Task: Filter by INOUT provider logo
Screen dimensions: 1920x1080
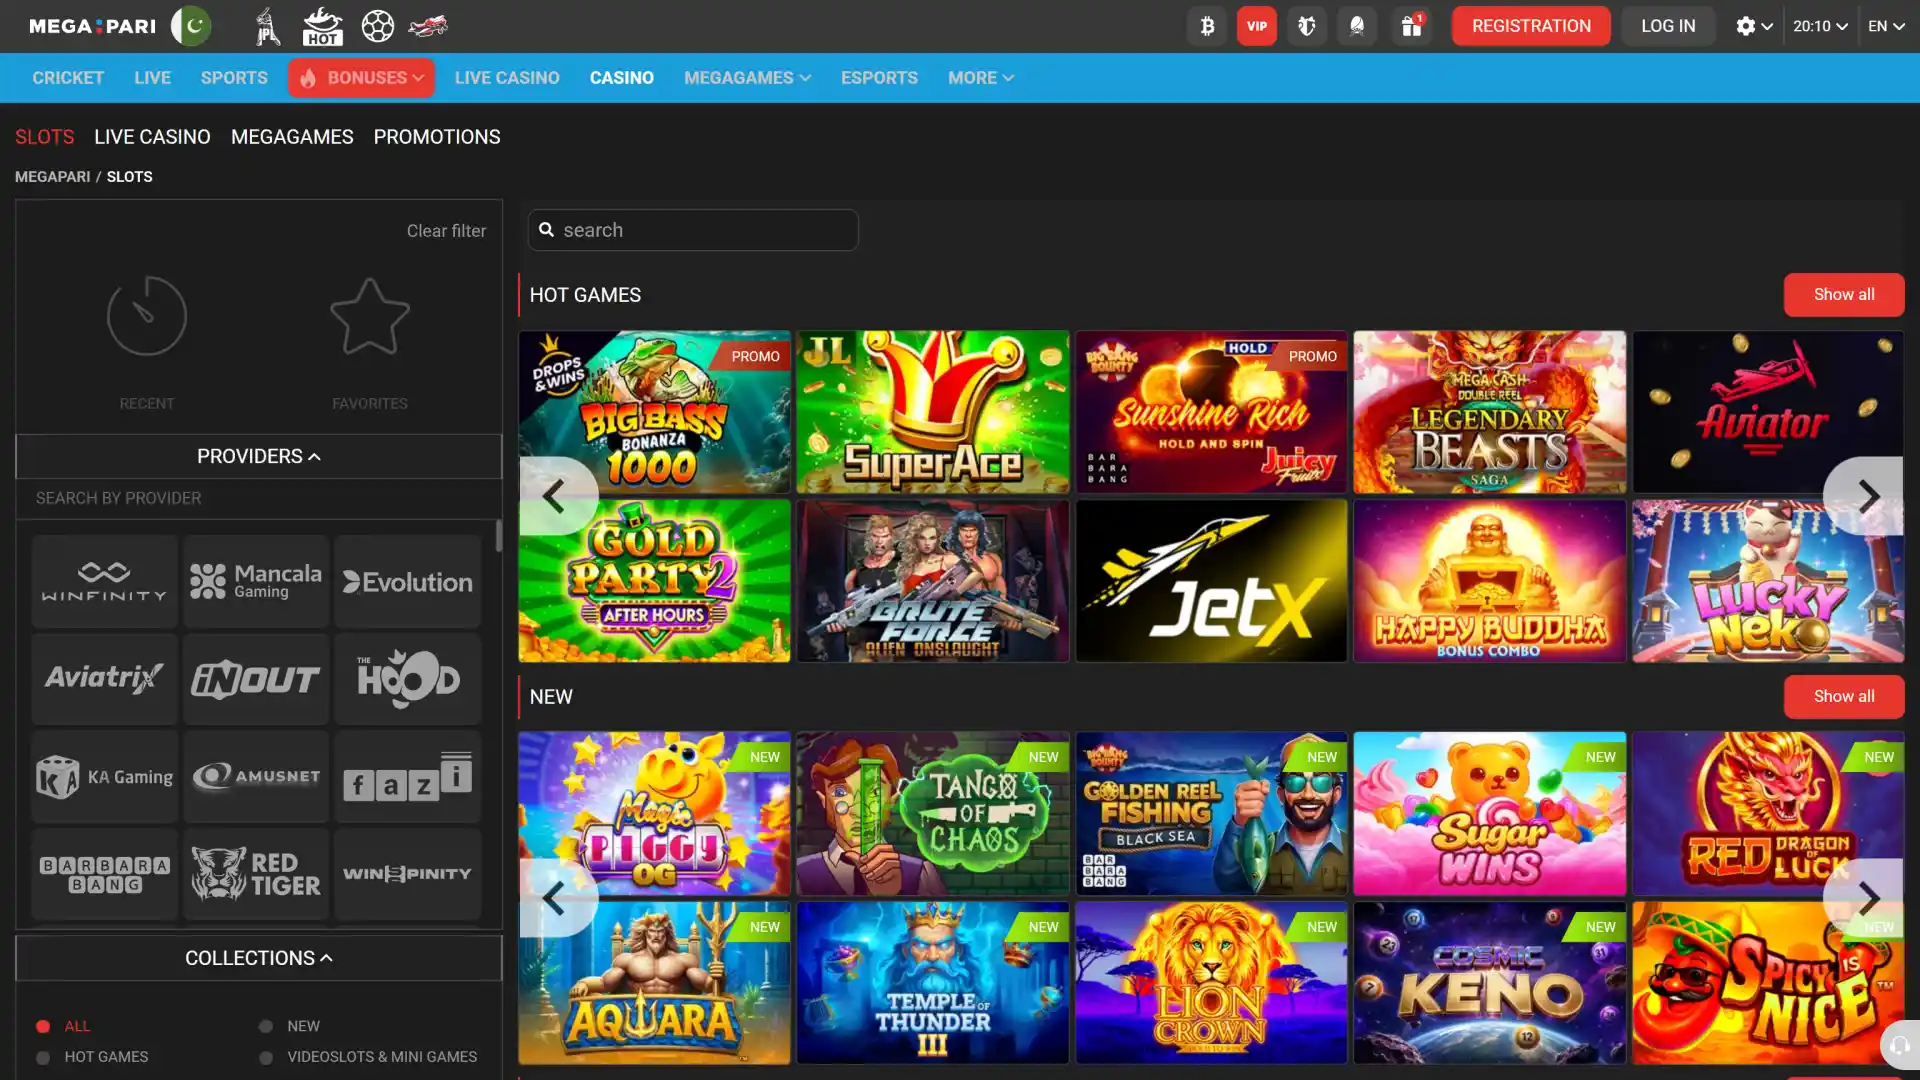Action: tap(256, 678)
